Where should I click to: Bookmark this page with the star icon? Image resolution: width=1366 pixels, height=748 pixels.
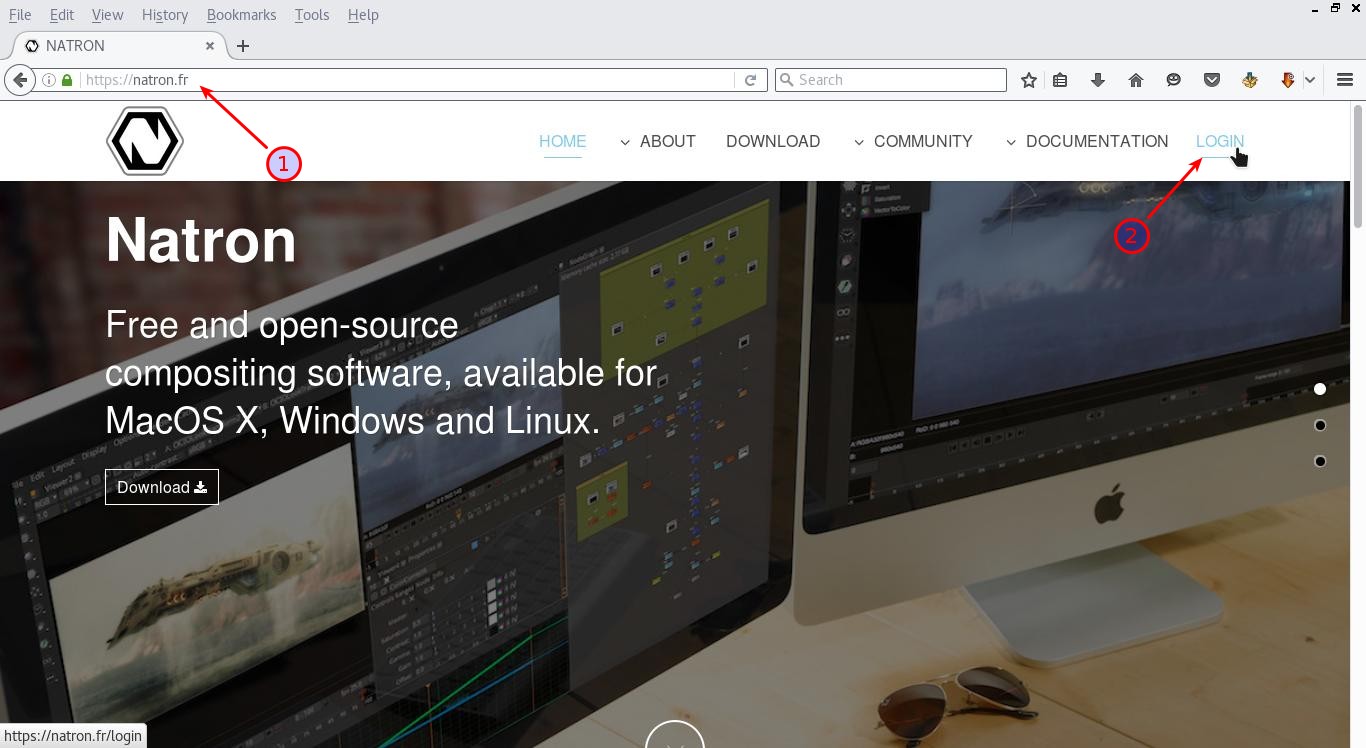pos(1028,79)
